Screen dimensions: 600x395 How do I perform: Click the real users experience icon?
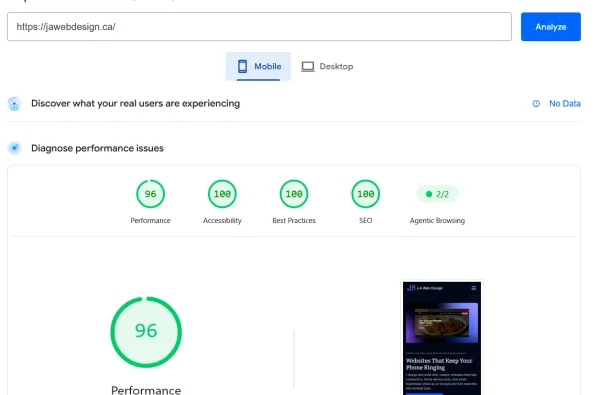[15, 104]
